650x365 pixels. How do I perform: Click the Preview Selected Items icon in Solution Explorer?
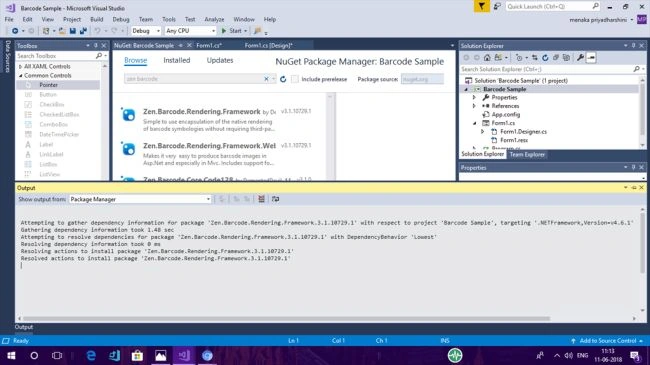591,58
